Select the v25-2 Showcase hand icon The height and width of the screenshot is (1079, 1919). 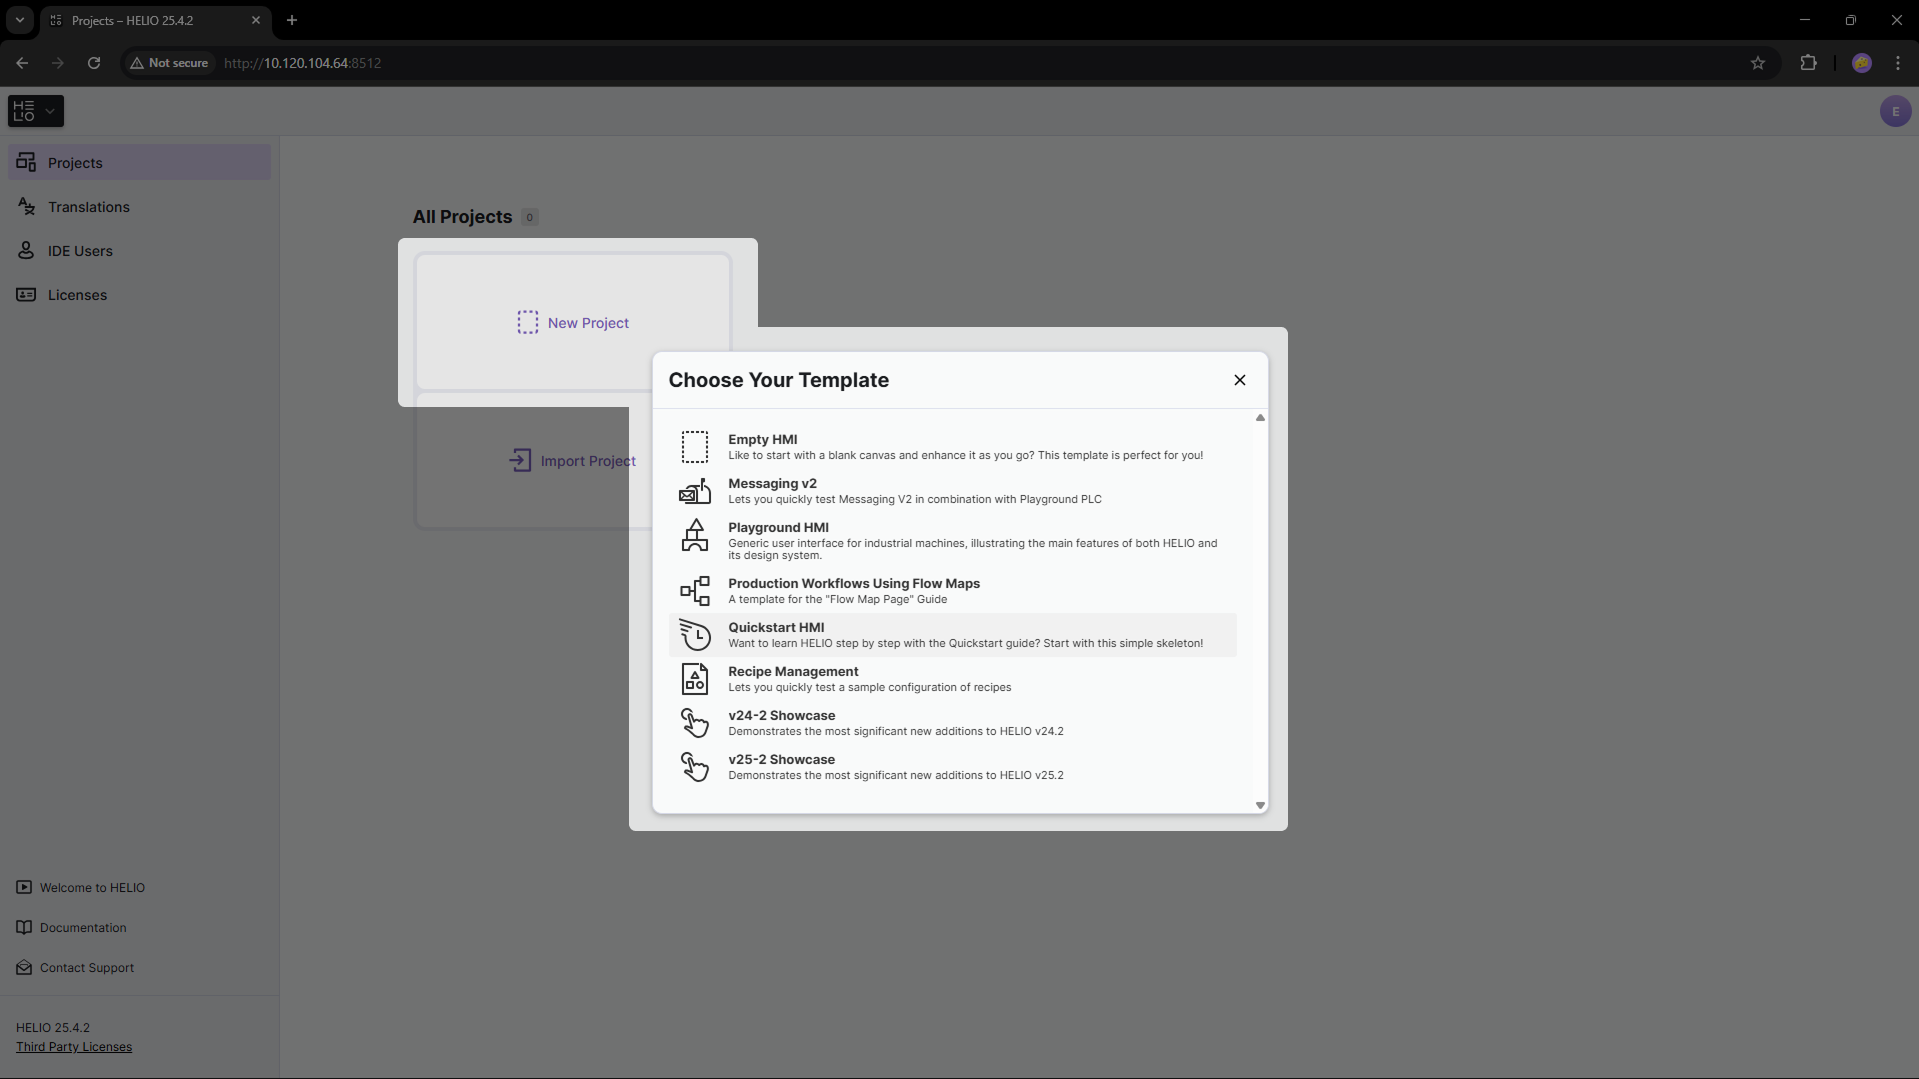click(694, 767)
